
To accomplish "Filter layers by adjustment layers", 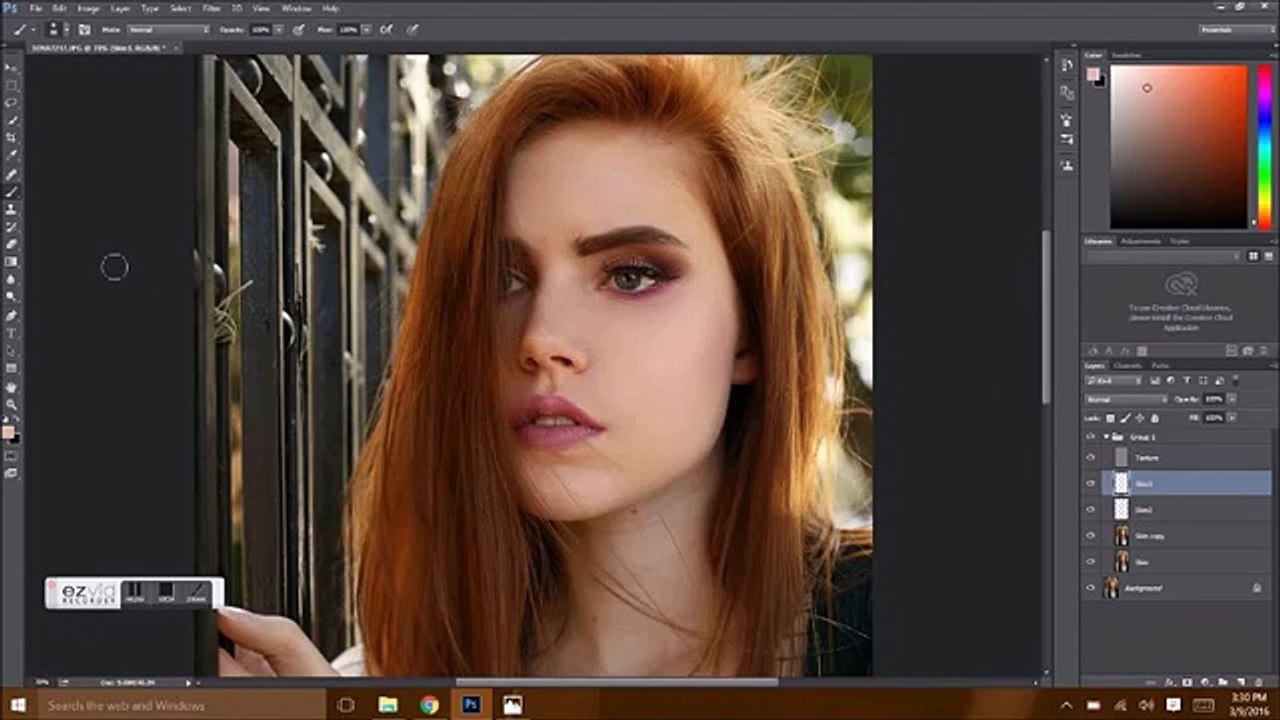I will tap(1171, 381).
